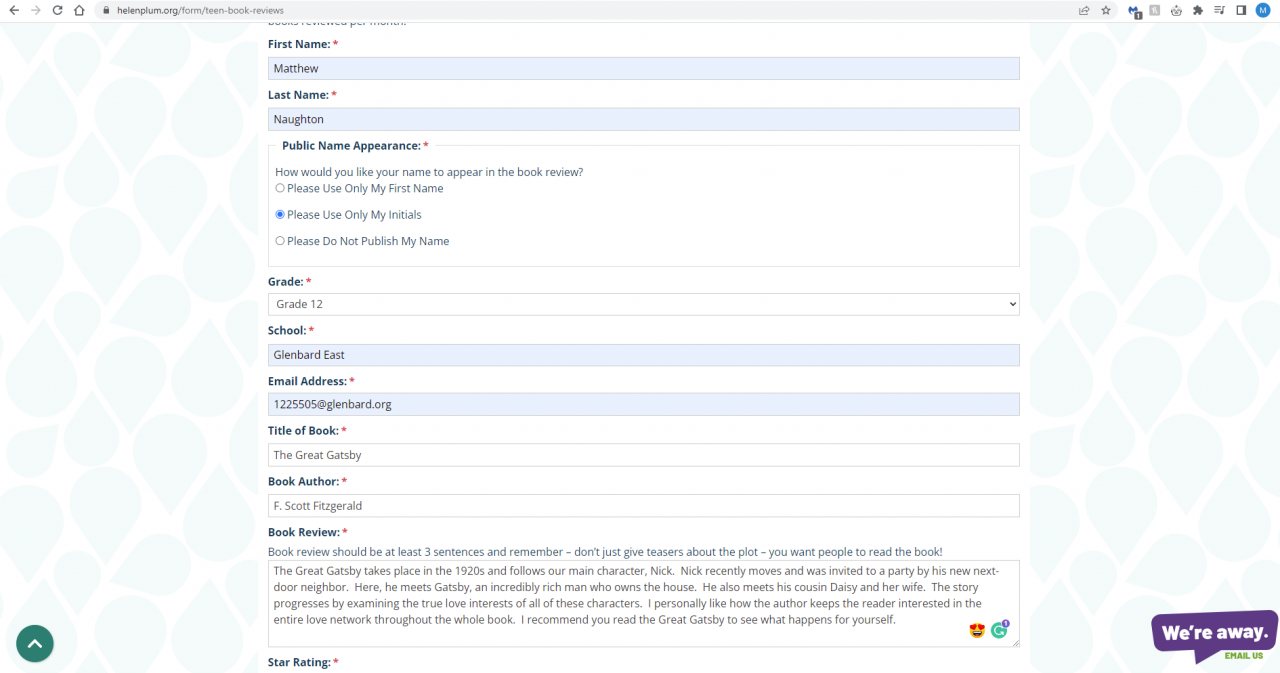Click the Email Address label

(x=311, y=381)
